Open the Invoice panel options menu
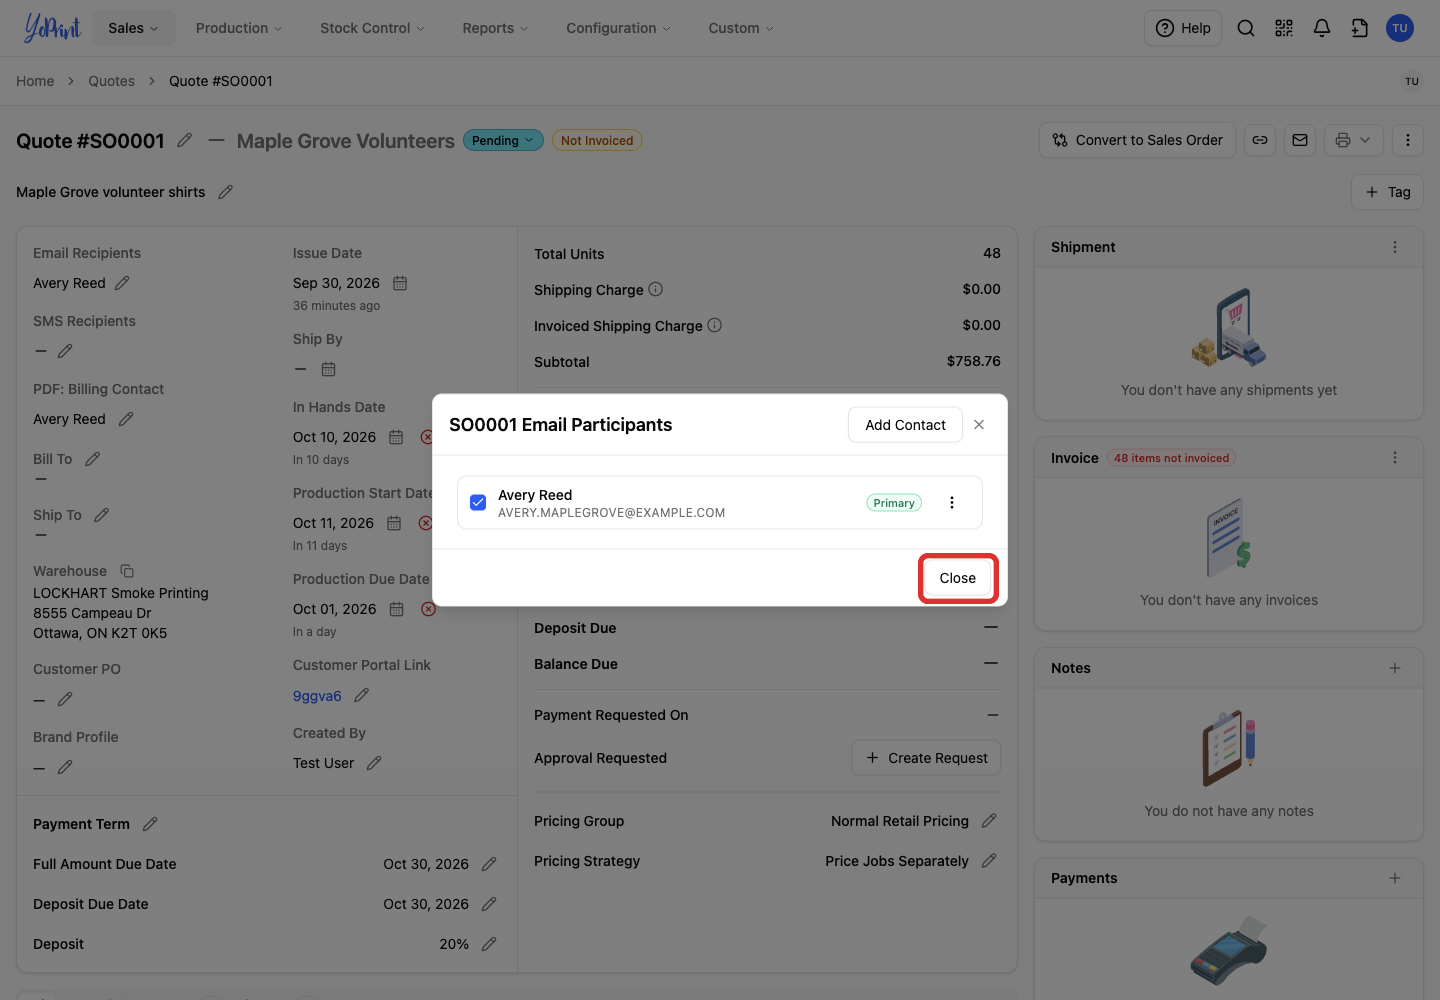This screenshot has width=1440, height=1000. click(x=1395, y=458)
